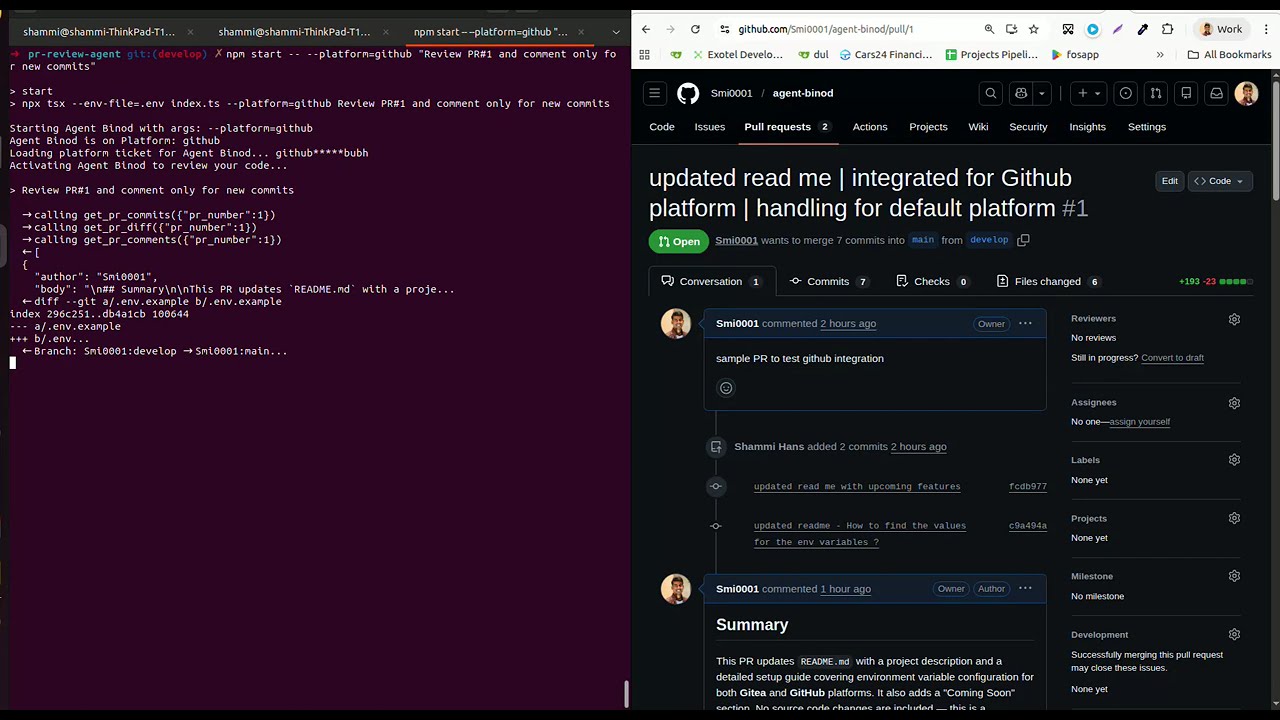Open the Create new plus dropdown
The height and width of the screenshot is (720, 1280).
pos(1089,93)
